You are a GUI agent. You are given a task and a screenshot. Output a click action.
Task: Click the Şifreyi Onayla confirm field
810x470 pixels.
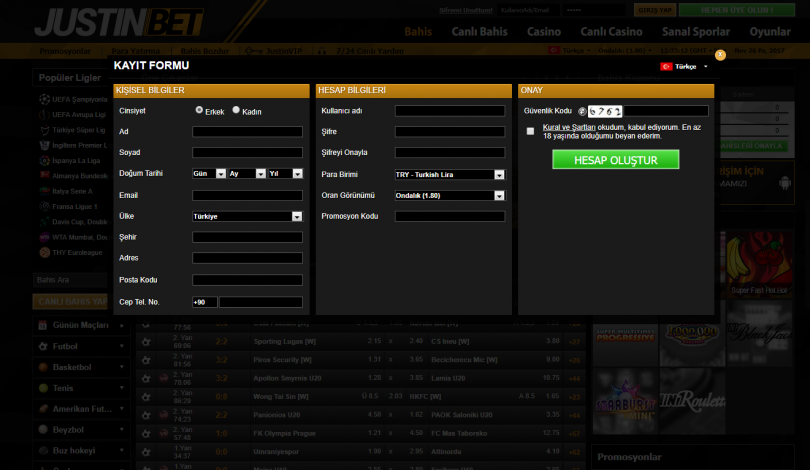click(x=449, y=152)
